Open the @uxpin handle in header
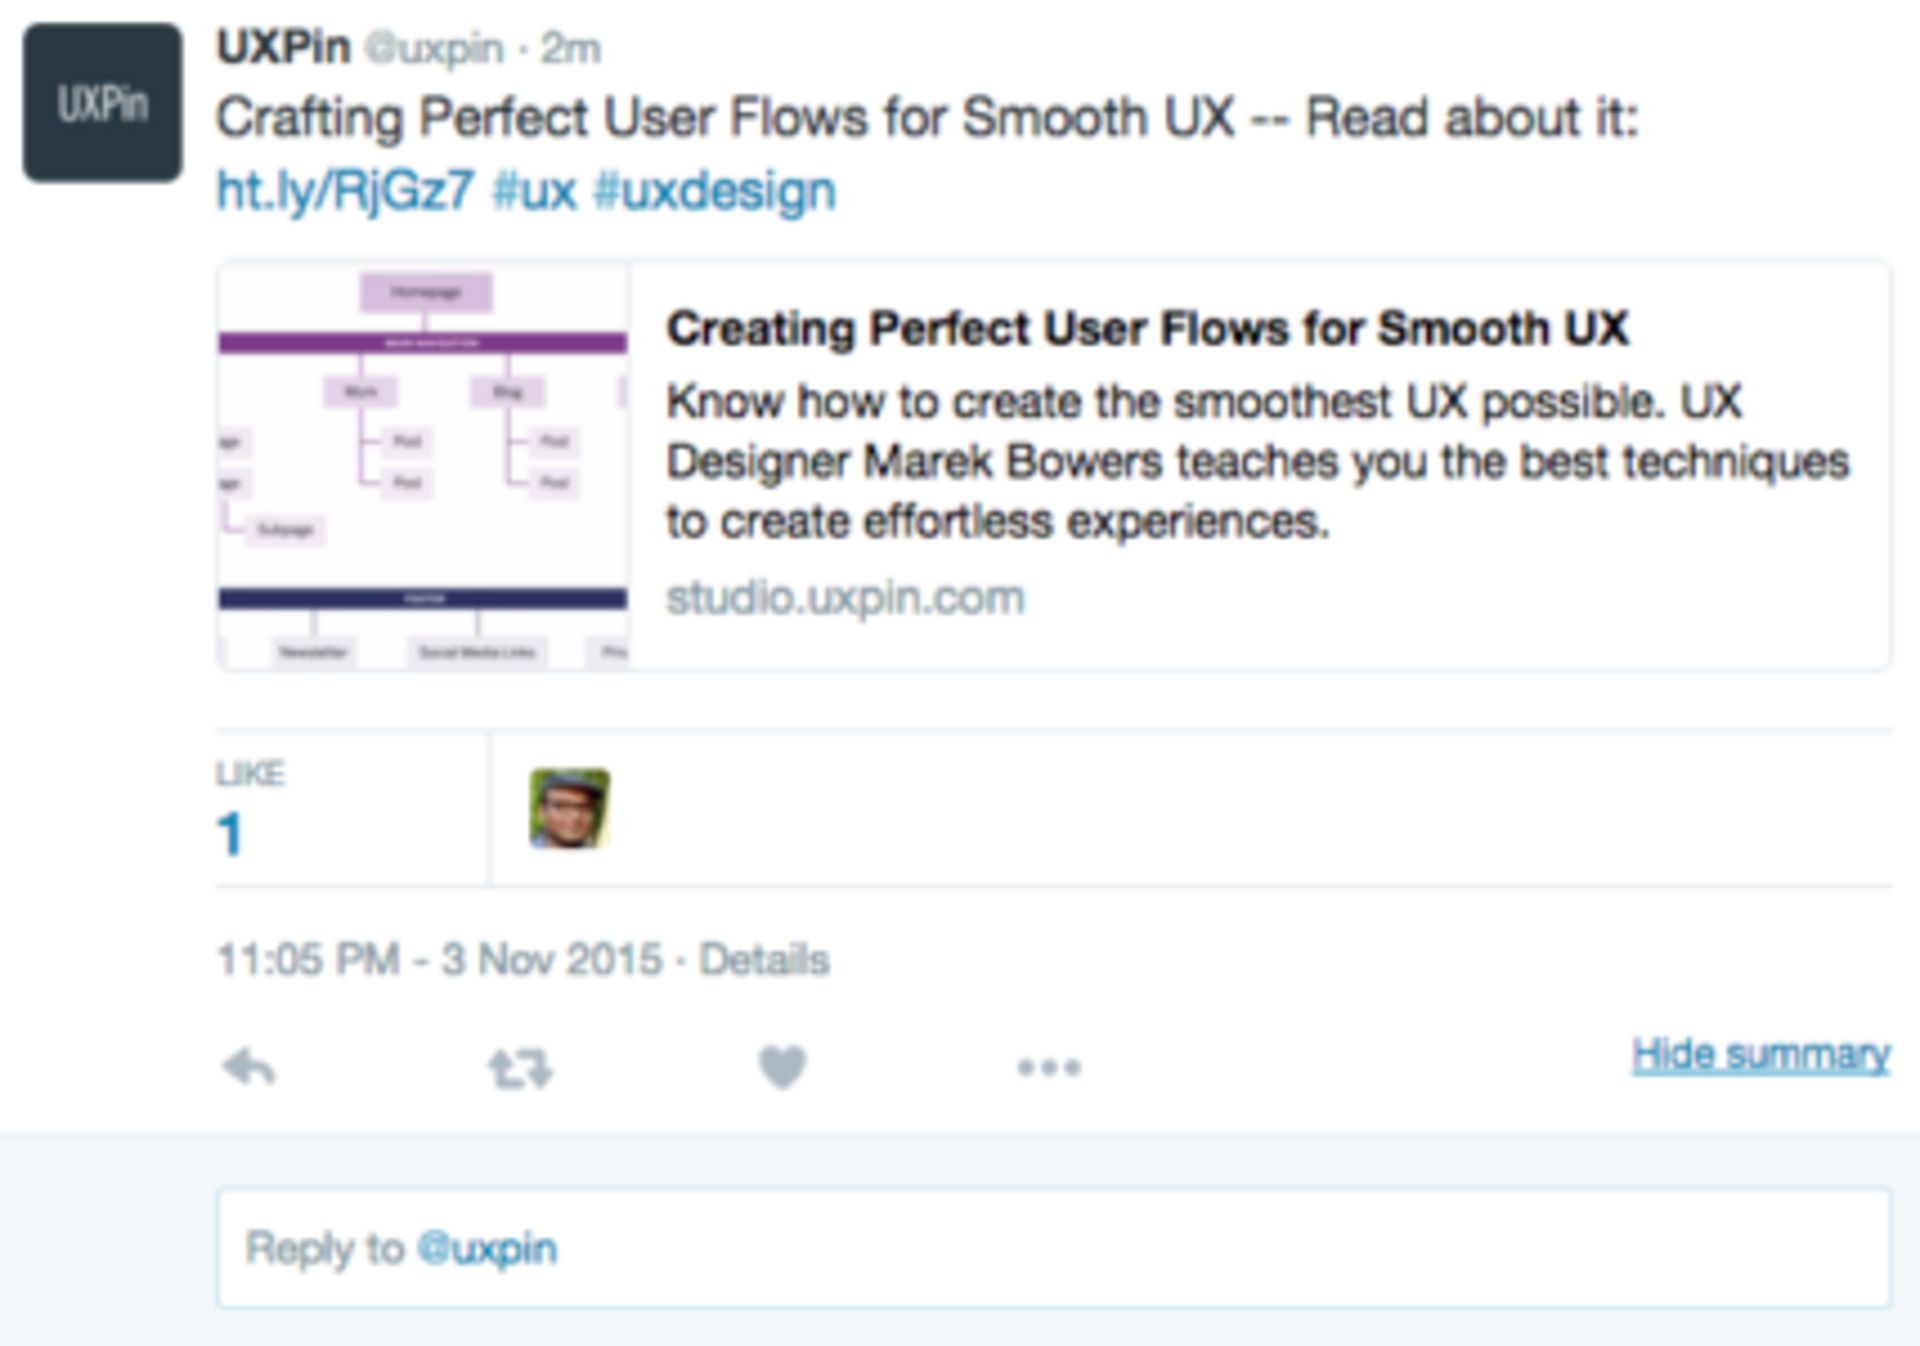Viewport: 1920px width, 1346px height. pos(434,48)
